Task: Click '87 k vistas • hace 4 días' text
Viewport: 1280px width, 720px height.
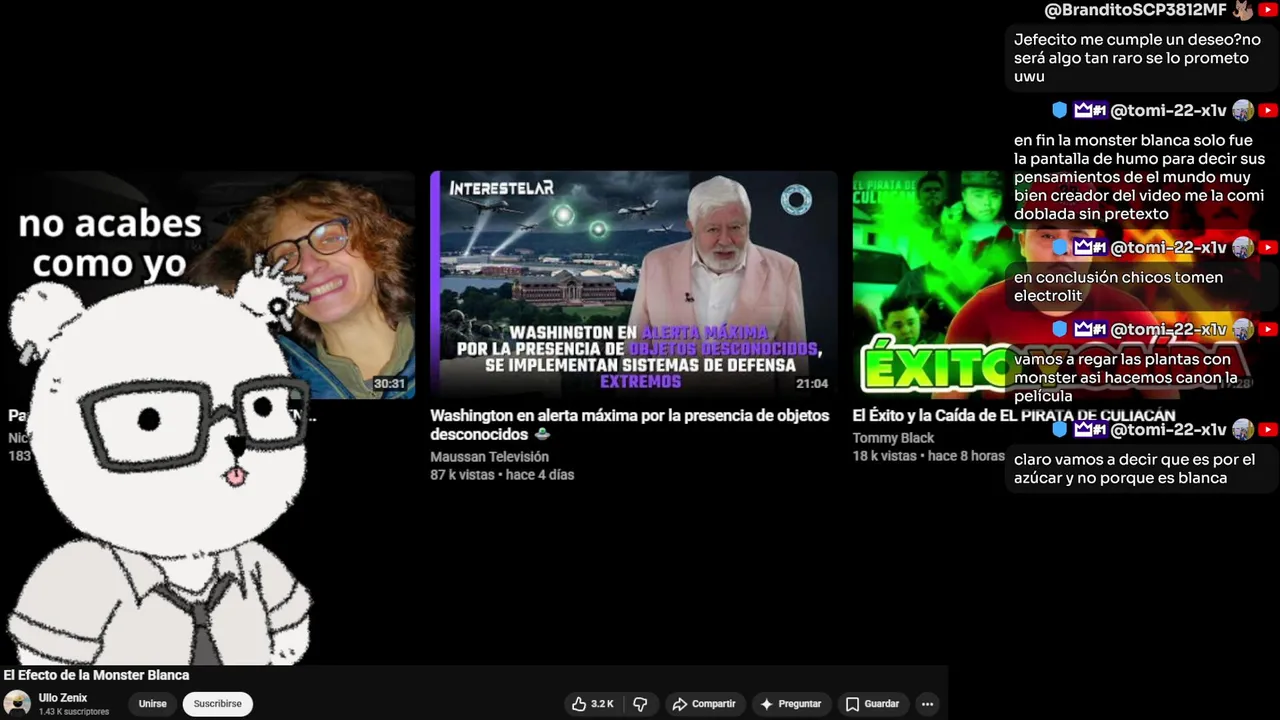Action: click(502, 475)
